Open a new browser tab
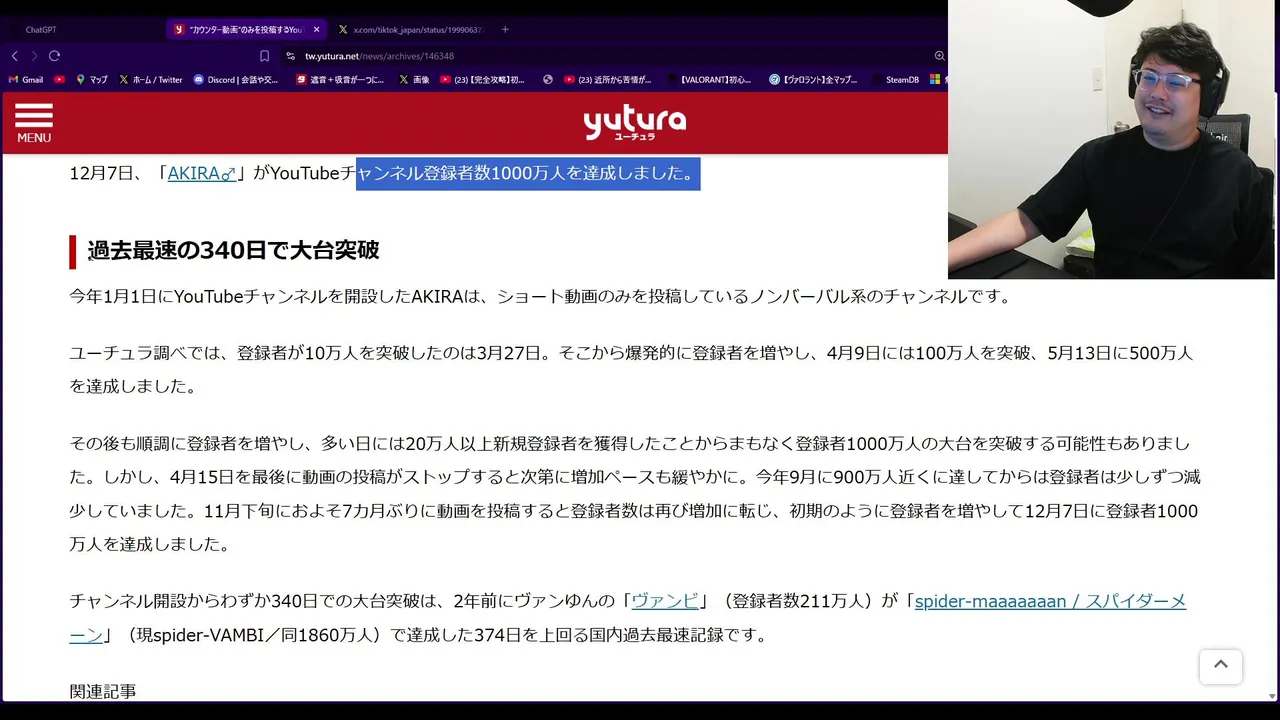Viewport: 1280px width, 720px height. [505, 30]
